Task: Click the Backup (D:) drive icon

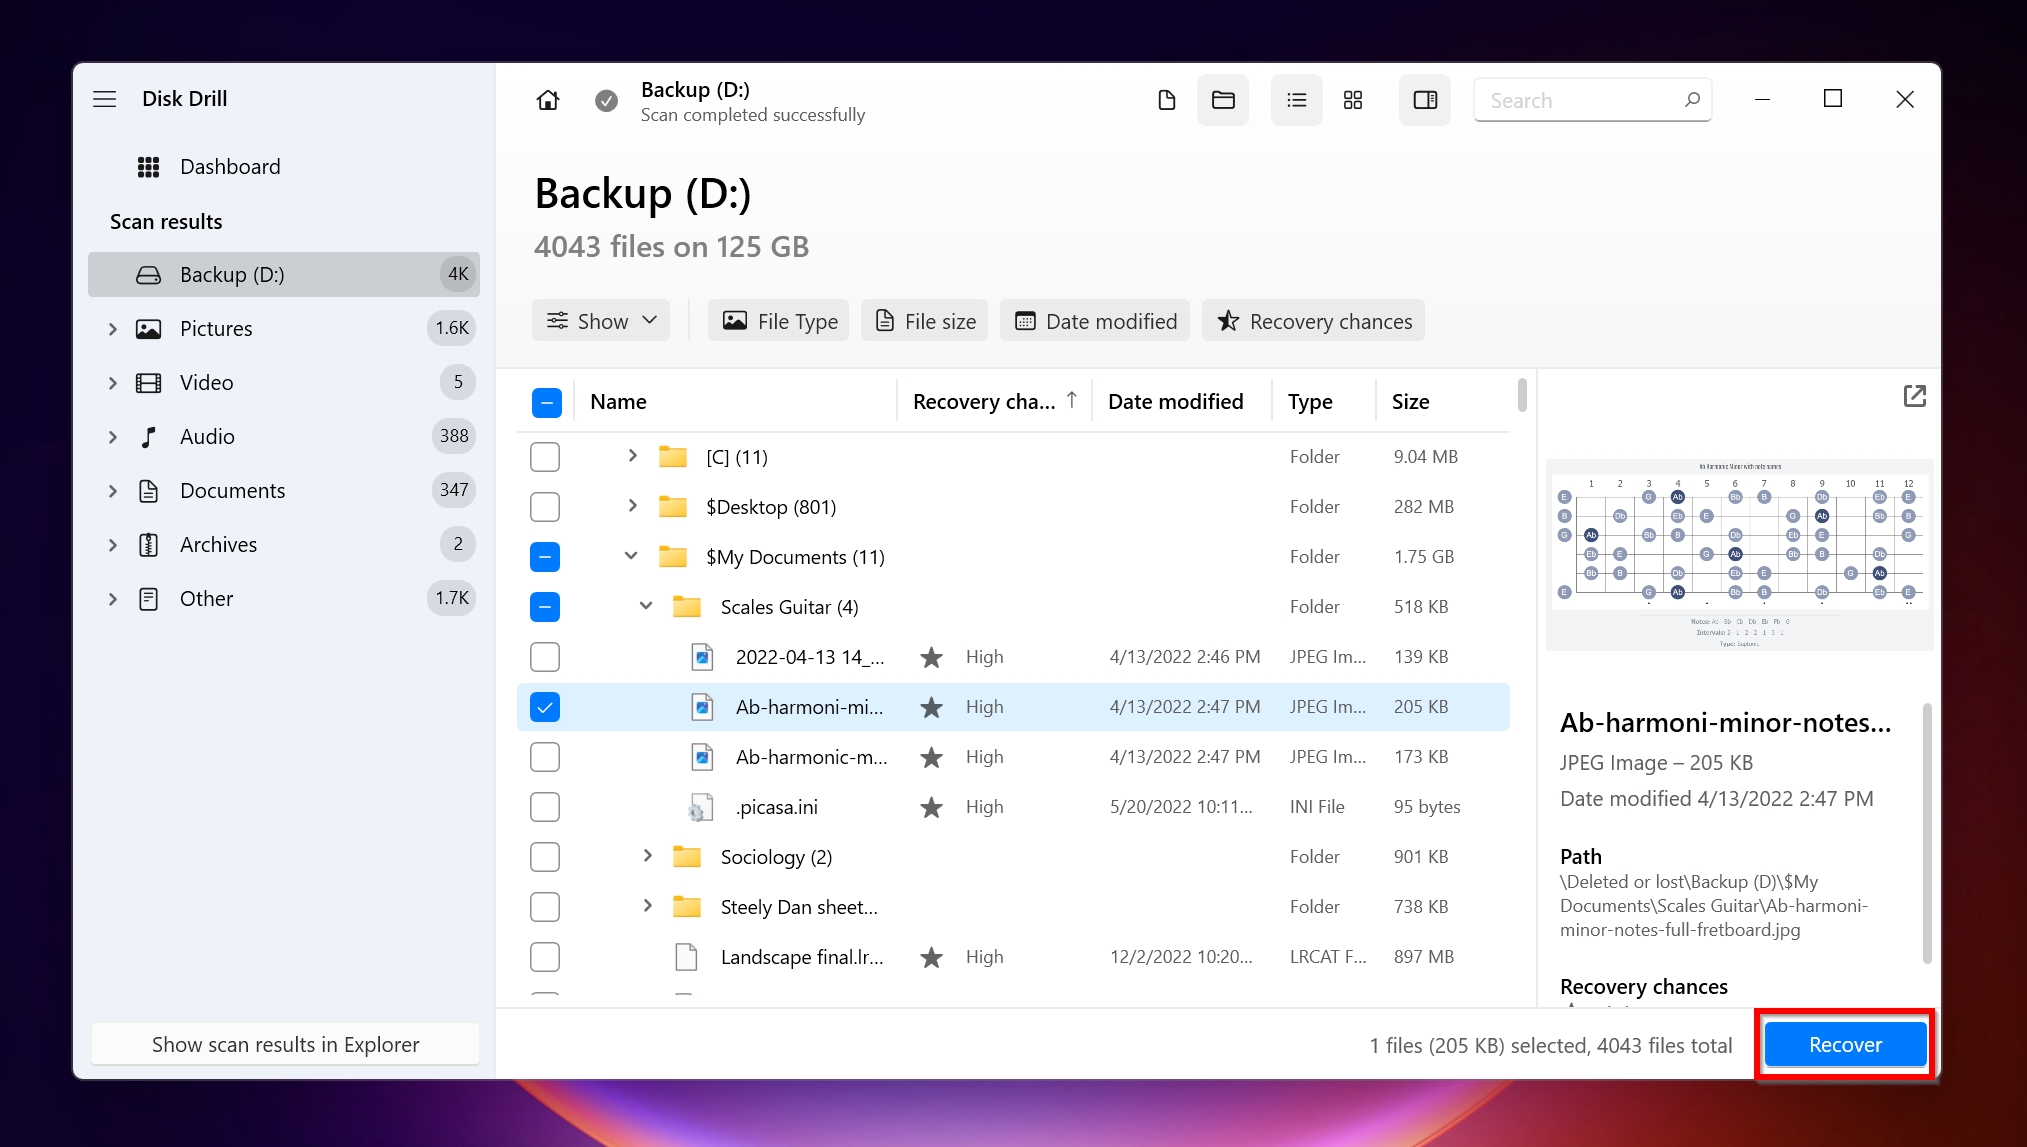Action: click(x=148, y=275)
